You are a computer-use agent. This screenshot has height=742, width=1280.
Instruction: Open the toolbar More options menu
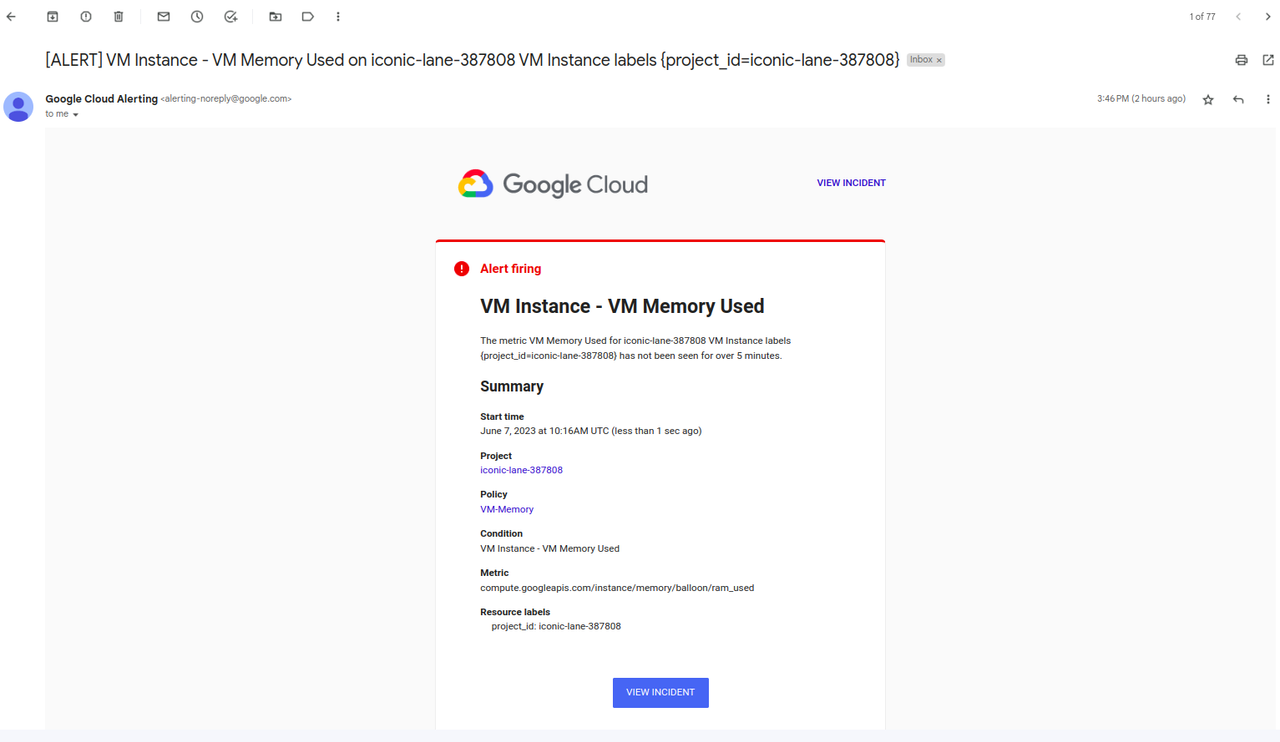point(338,17)
